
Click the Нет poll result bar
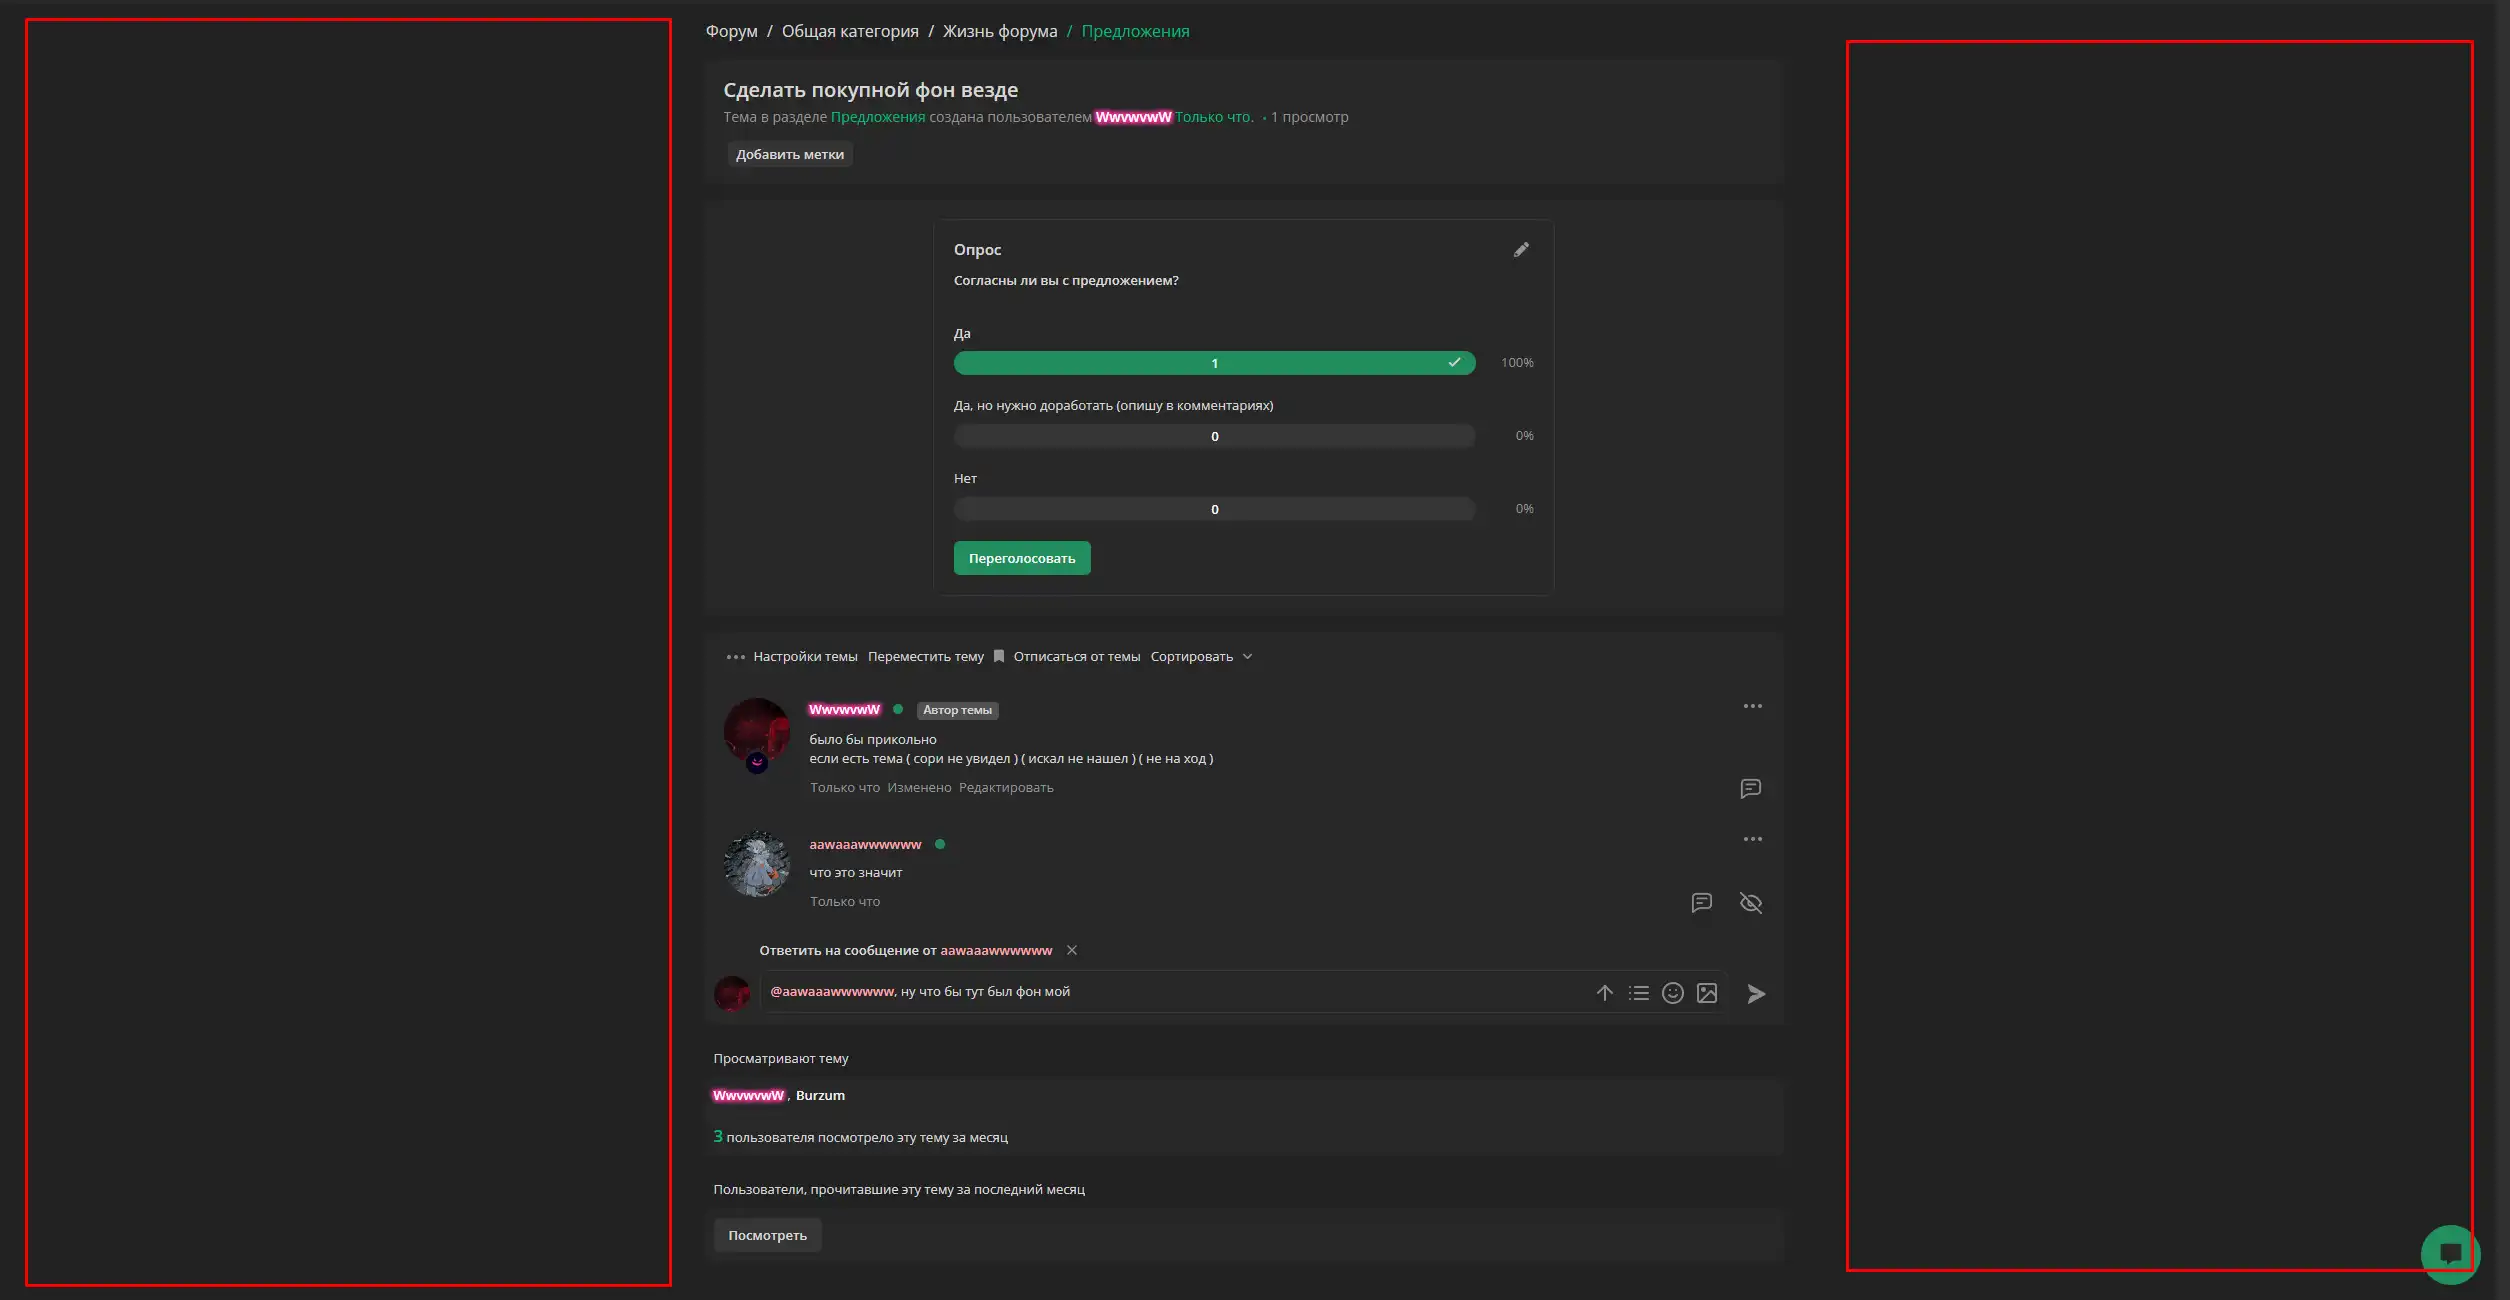coord(1214,509)
